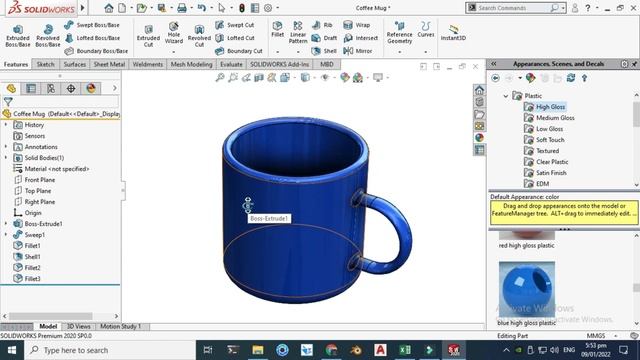This screenshot has width=640, height=360.
Task: Select the Mirror tool
Action: point(358,51)
